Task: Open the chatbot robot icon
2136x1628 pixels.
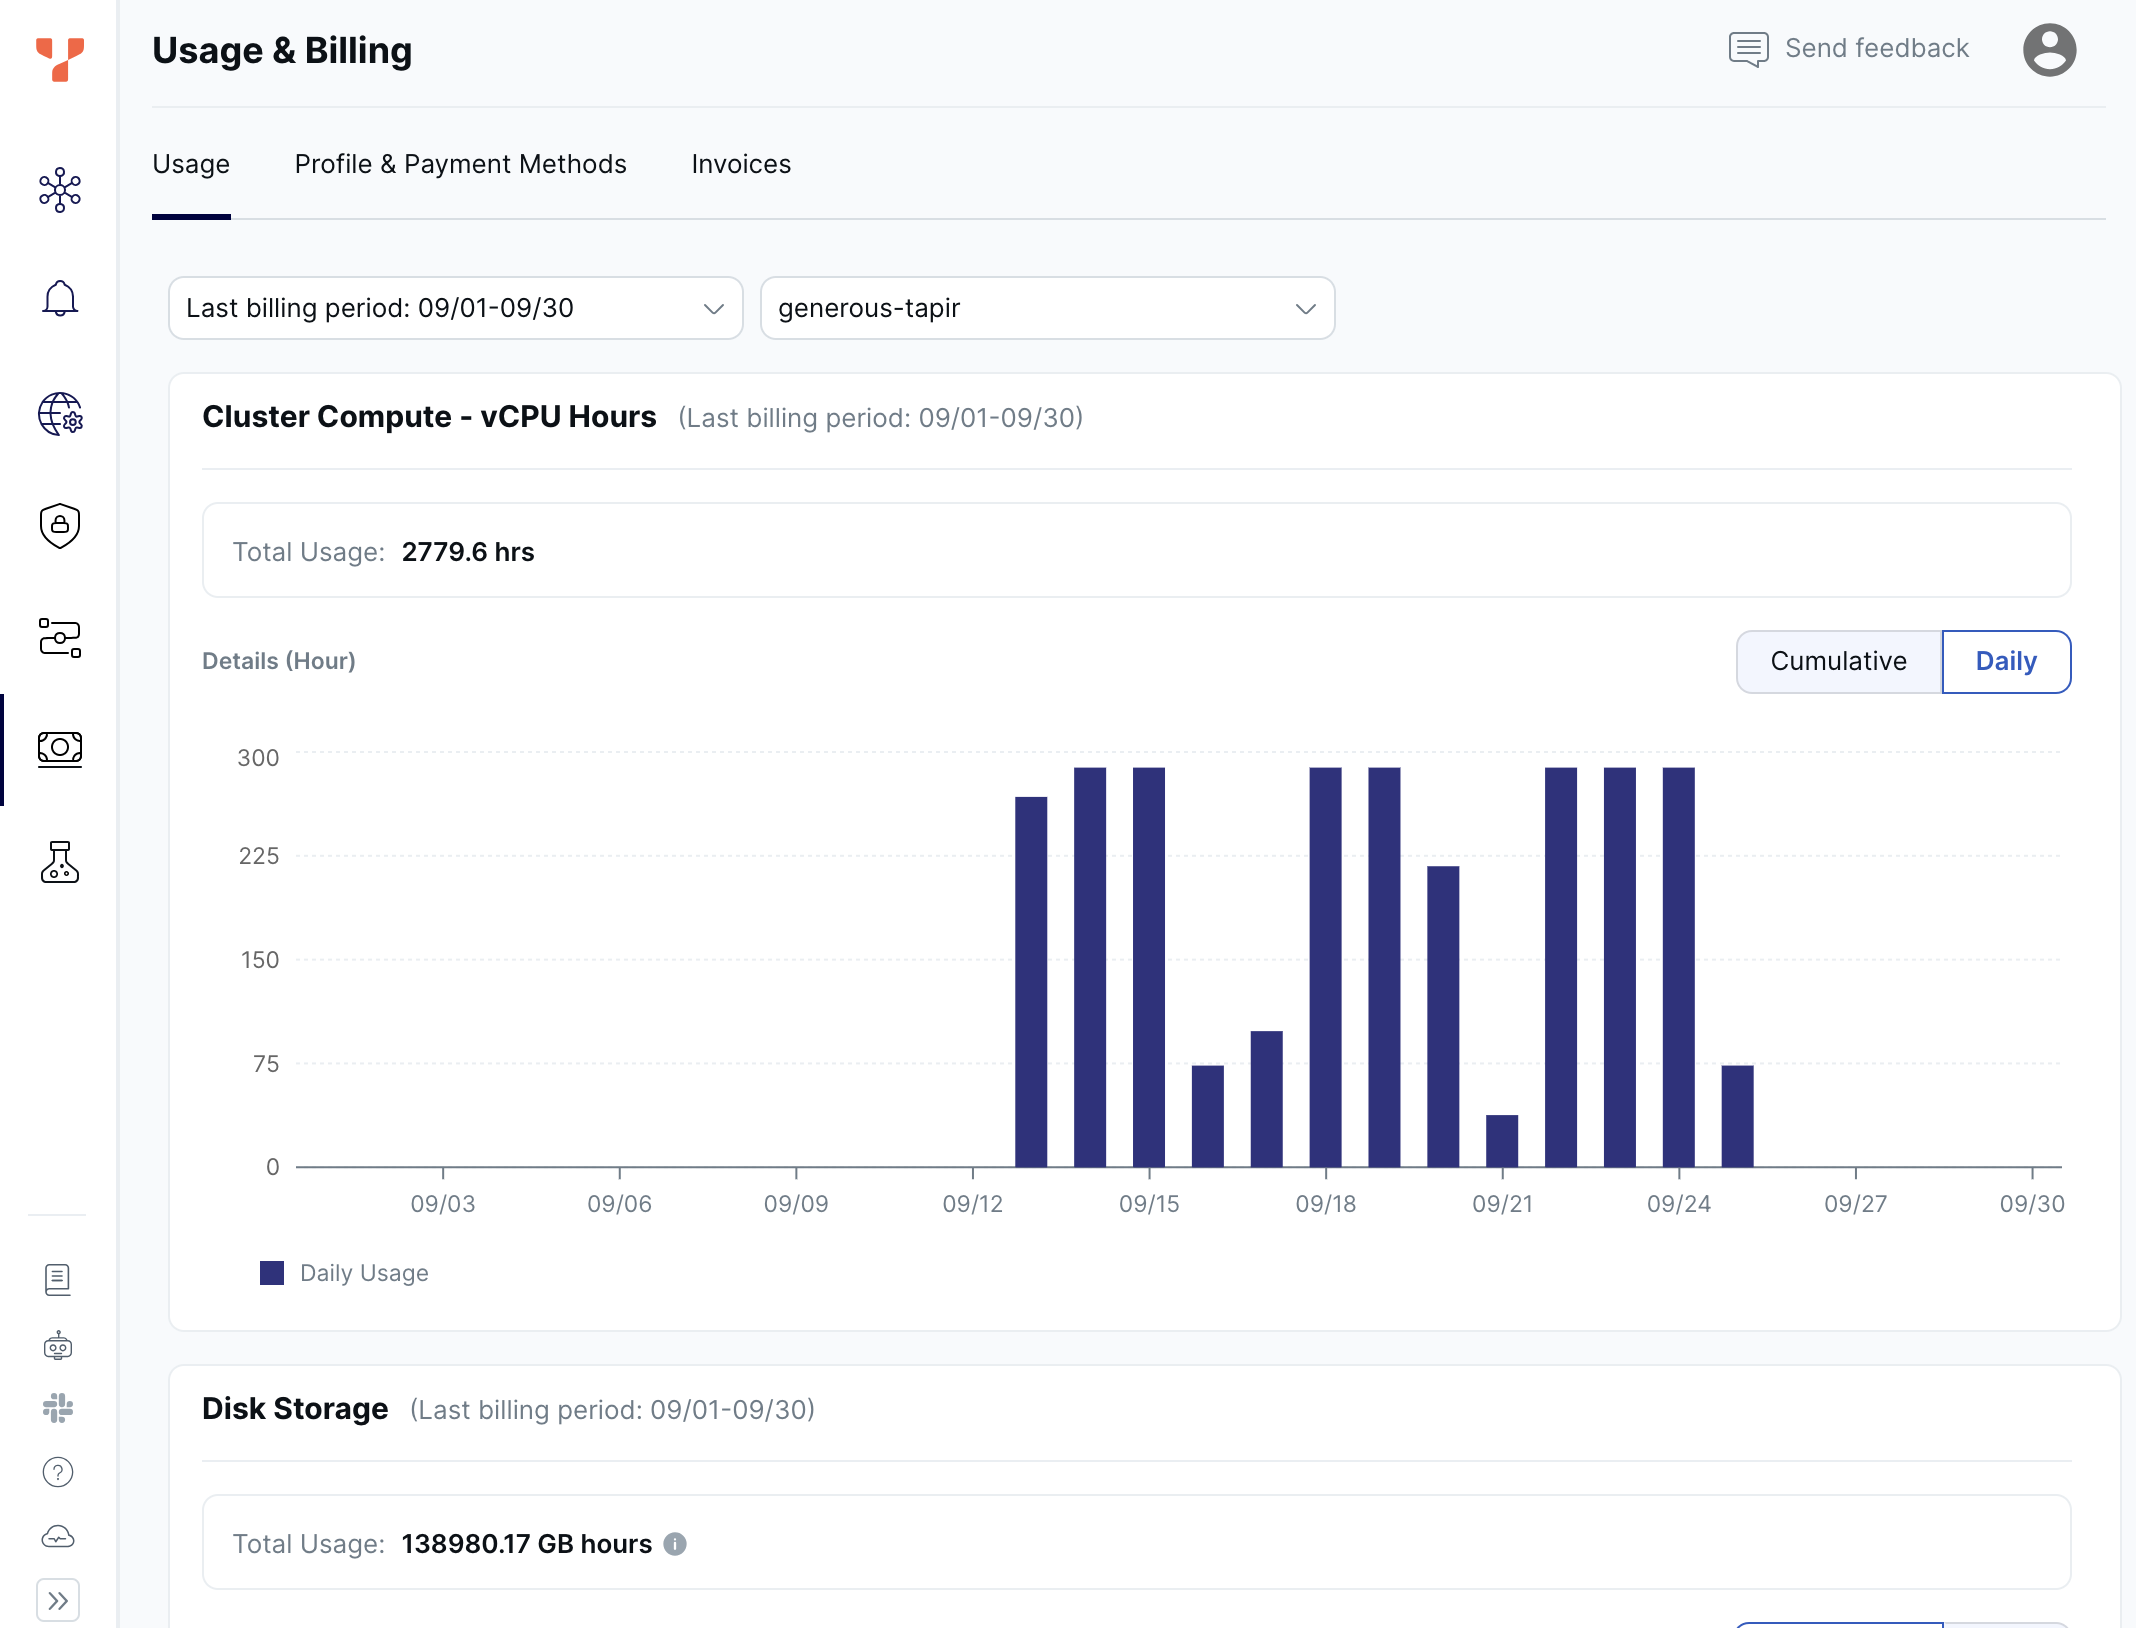Action: pos(58,1345)
